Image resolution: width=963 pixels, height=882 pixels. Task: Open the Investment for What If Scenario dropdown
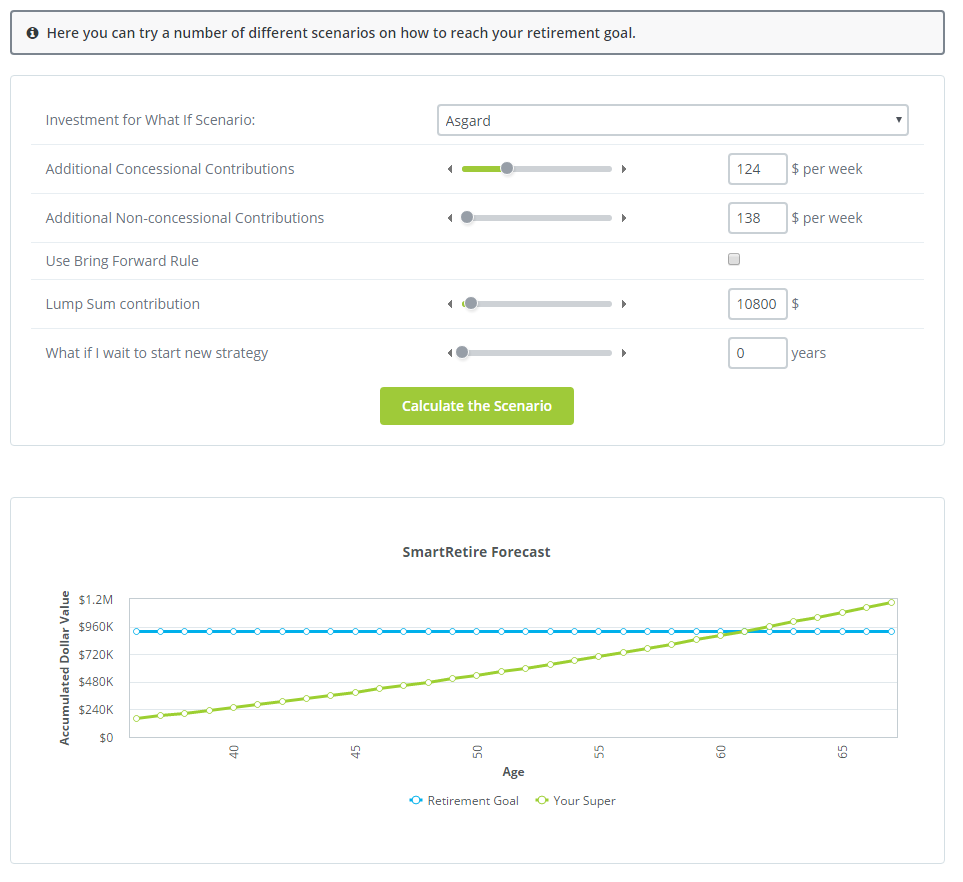(x=672, y=121)
